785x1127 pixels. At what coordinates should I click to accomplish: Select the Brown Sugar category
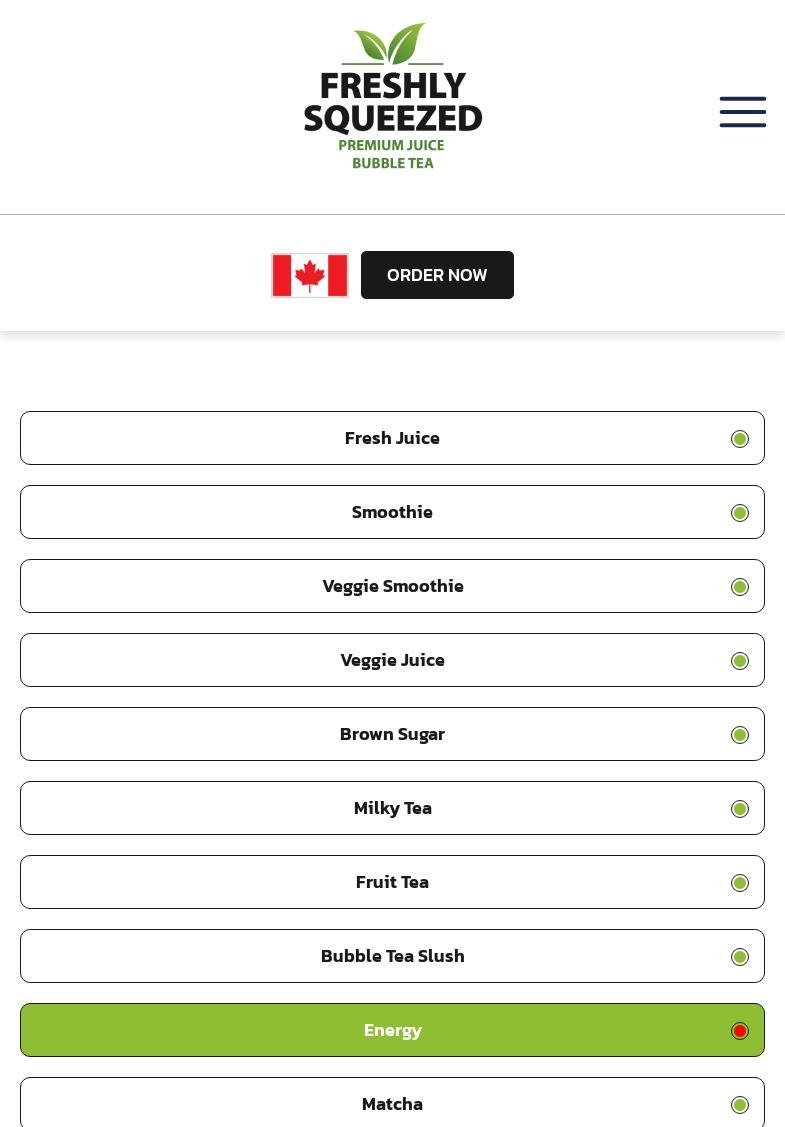coord(392,734)
